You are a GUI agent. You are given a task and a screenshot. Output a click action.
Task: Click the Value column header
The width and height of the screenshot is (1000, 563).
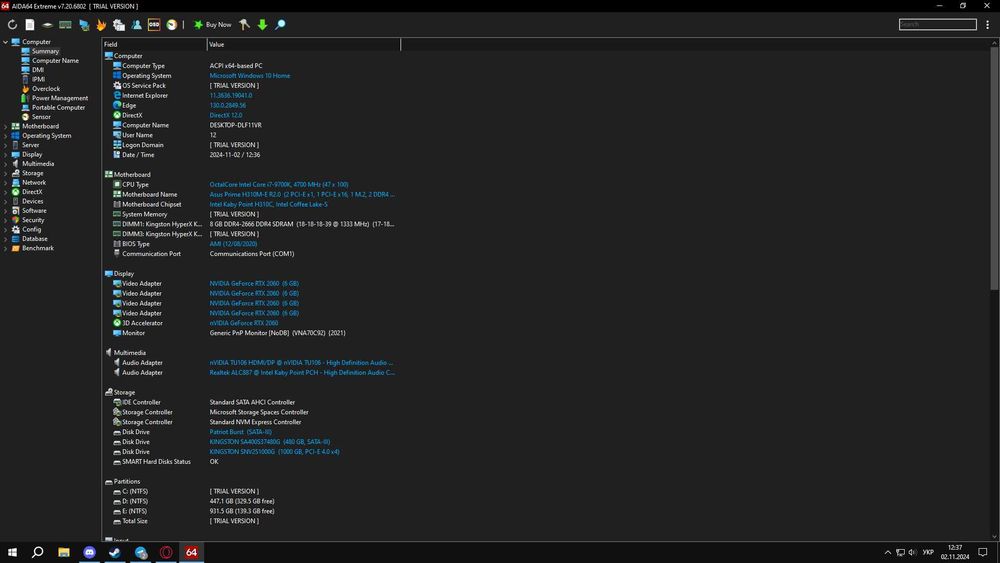click(x=304, y=45)
